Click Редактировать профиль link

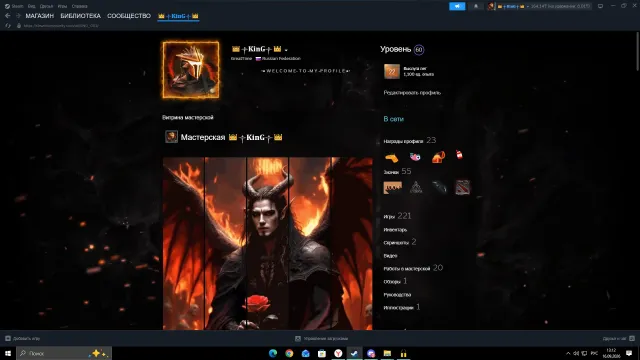[412, 93]
